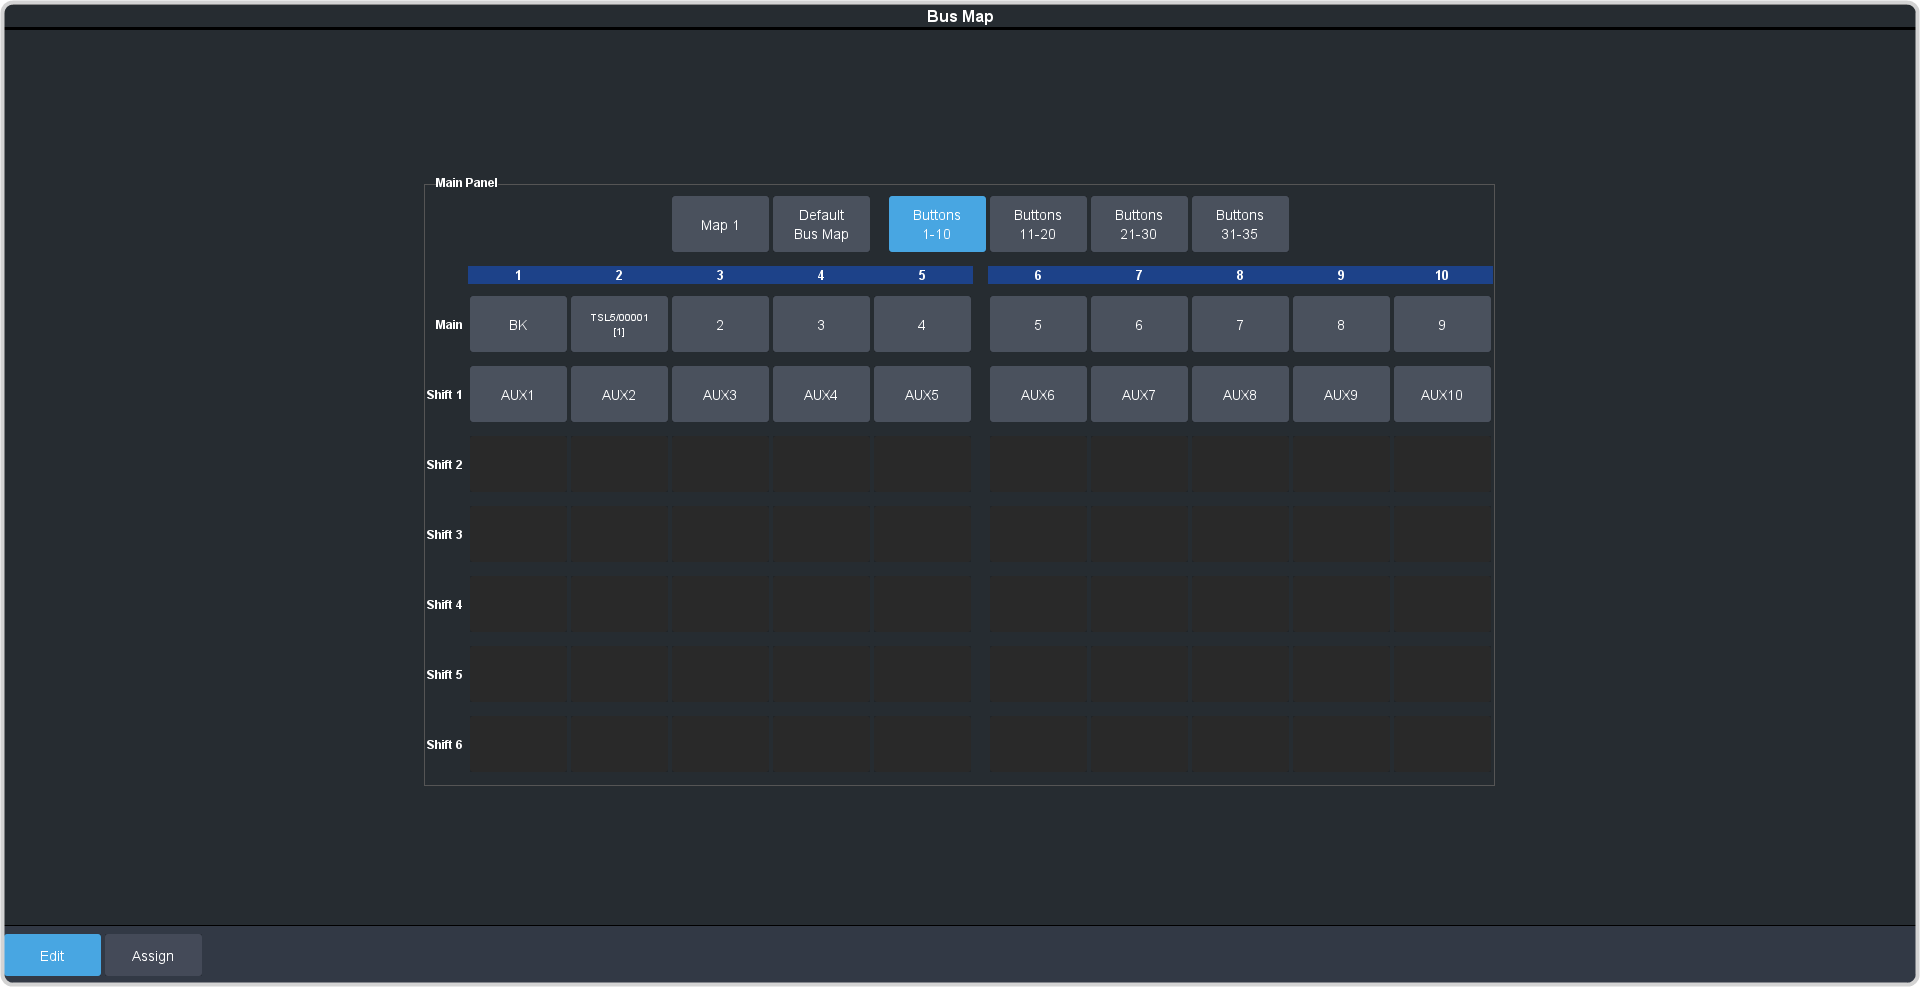Screen dimensions: 1920x987
Task: Select Main row source button 7
Action: click(x=1240, y=324)
